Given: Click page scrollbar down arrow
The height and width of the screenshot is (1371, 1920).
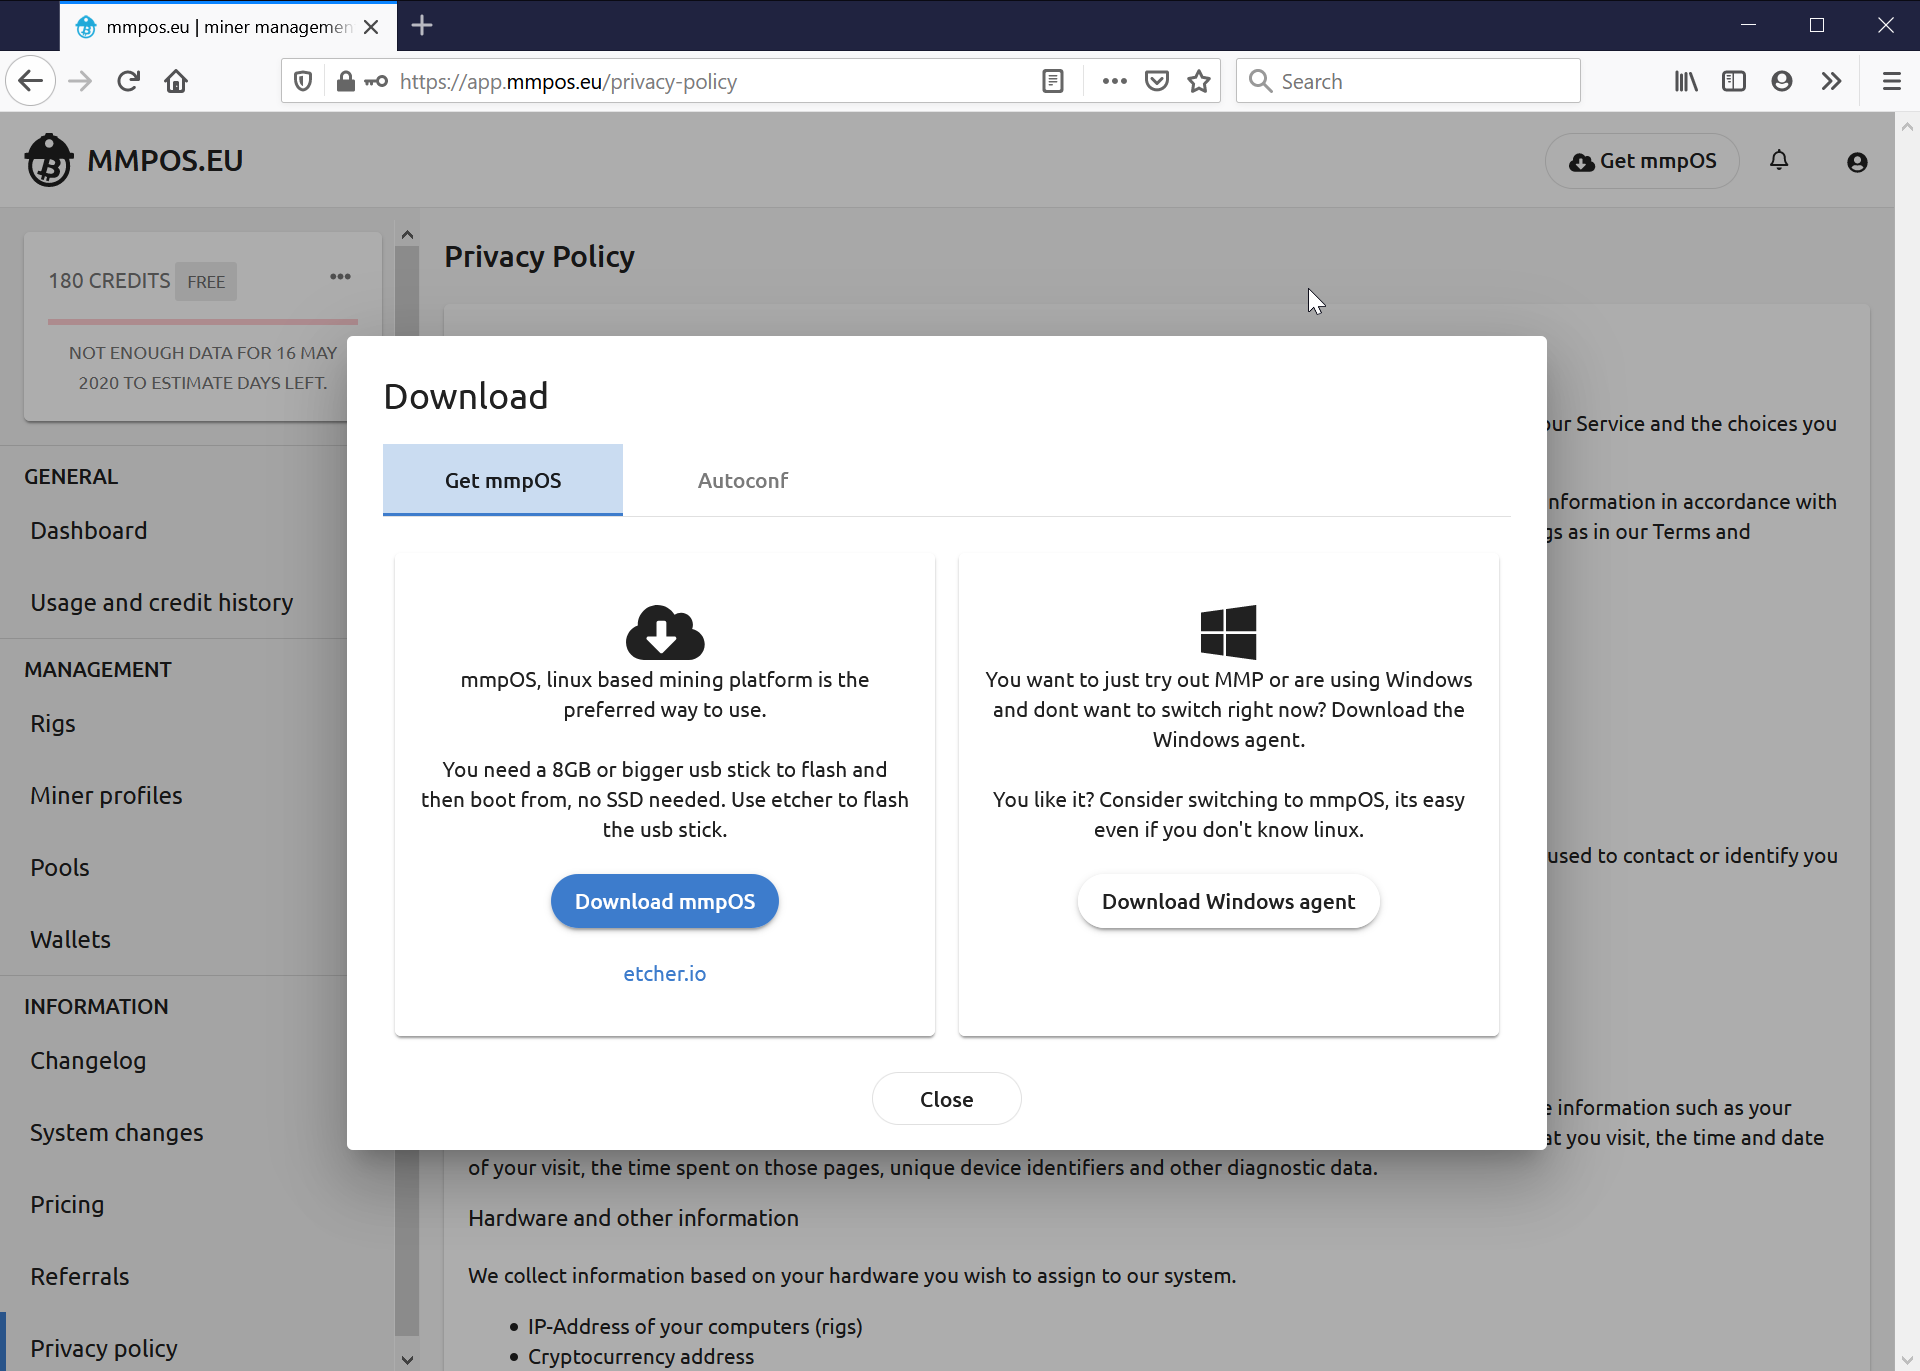Looking at the screenshot, I should pos(1907,1358).
